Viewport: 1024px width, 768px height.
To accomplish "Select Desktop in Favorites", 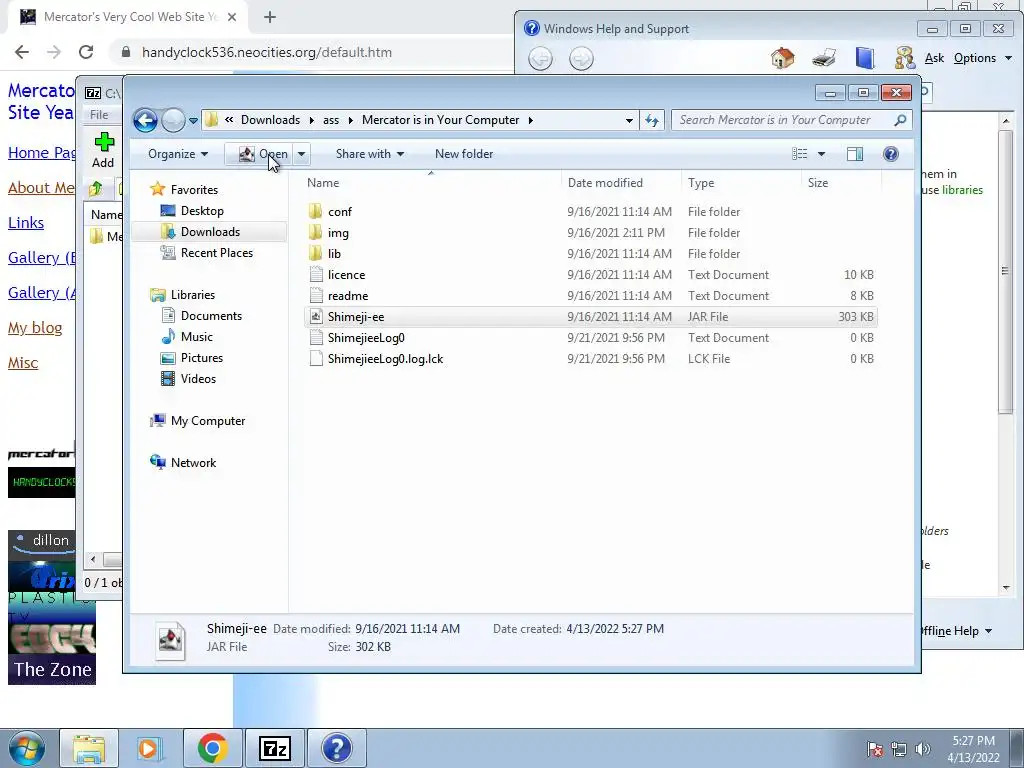I will pos(202,211).
